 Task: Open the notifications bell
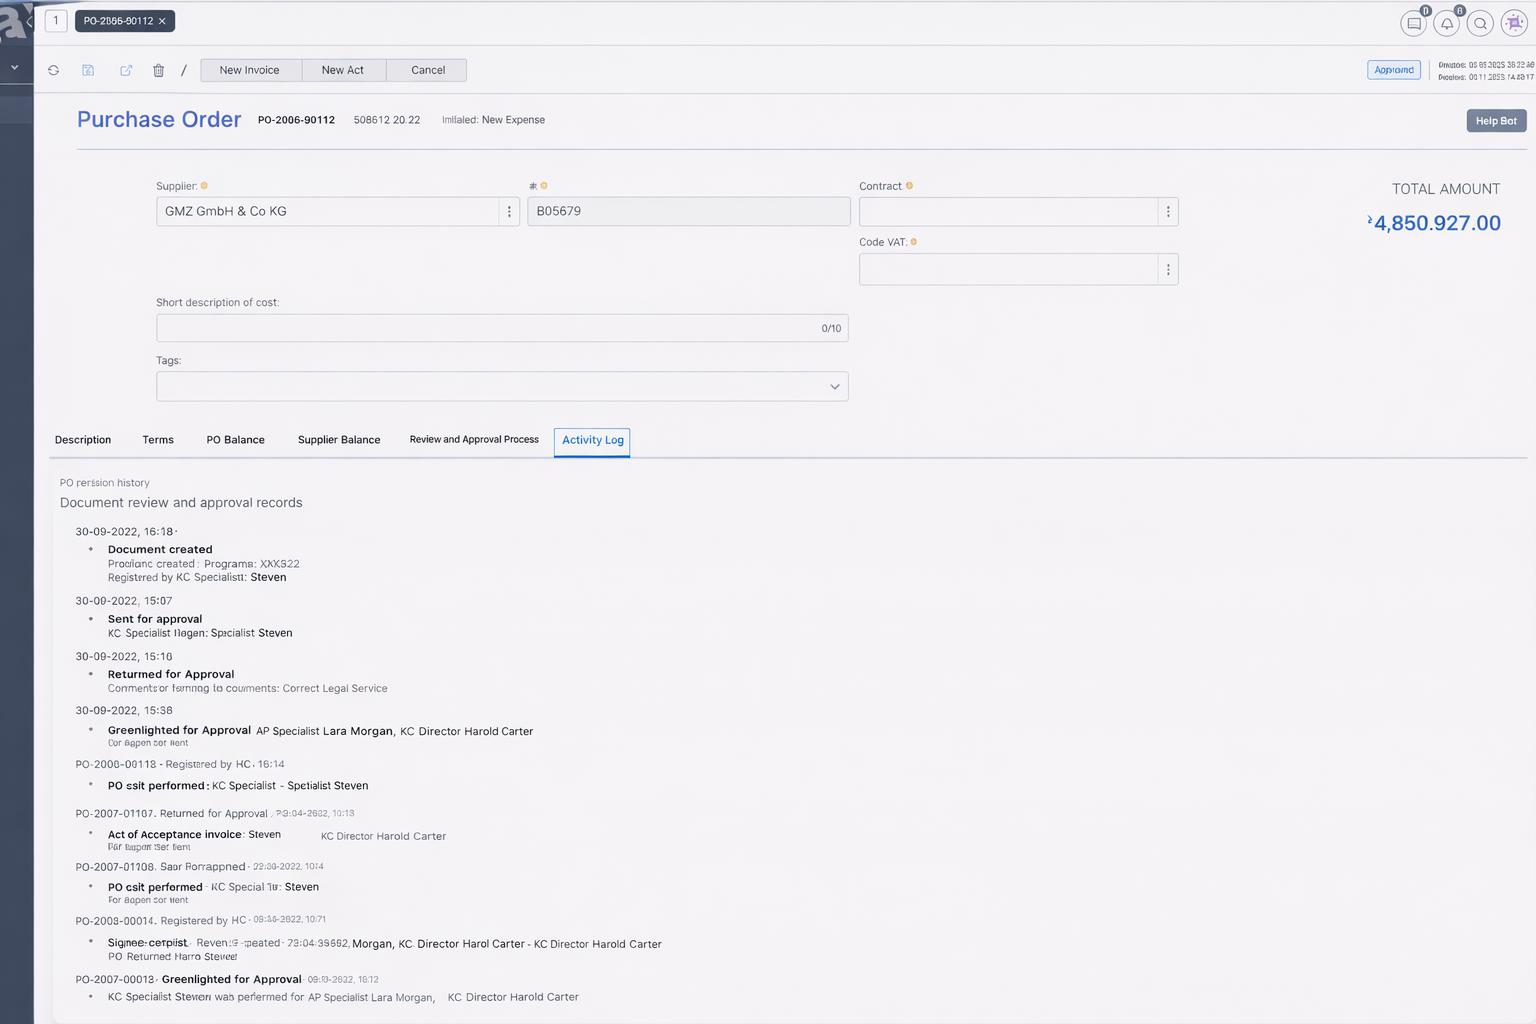[1446, 23]
